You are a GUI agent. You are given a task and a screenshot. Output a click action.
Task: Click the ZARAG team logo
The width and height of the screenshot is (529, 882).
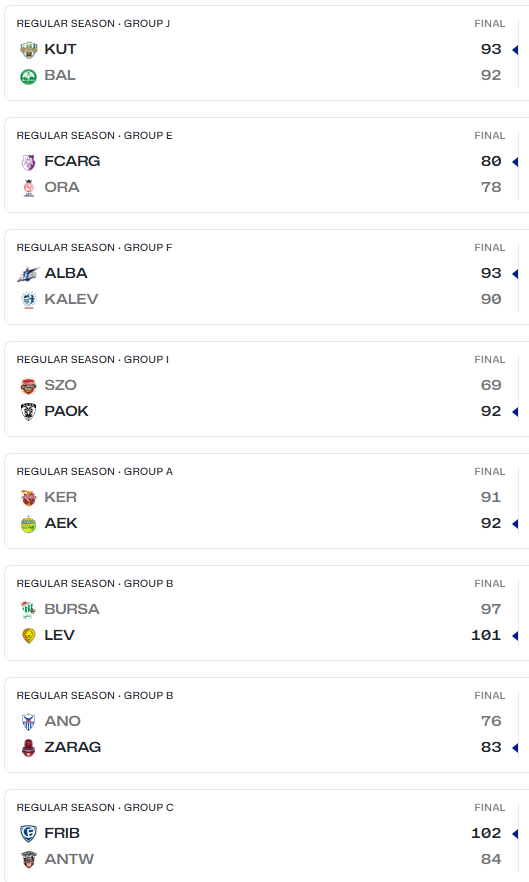[29, 748]
